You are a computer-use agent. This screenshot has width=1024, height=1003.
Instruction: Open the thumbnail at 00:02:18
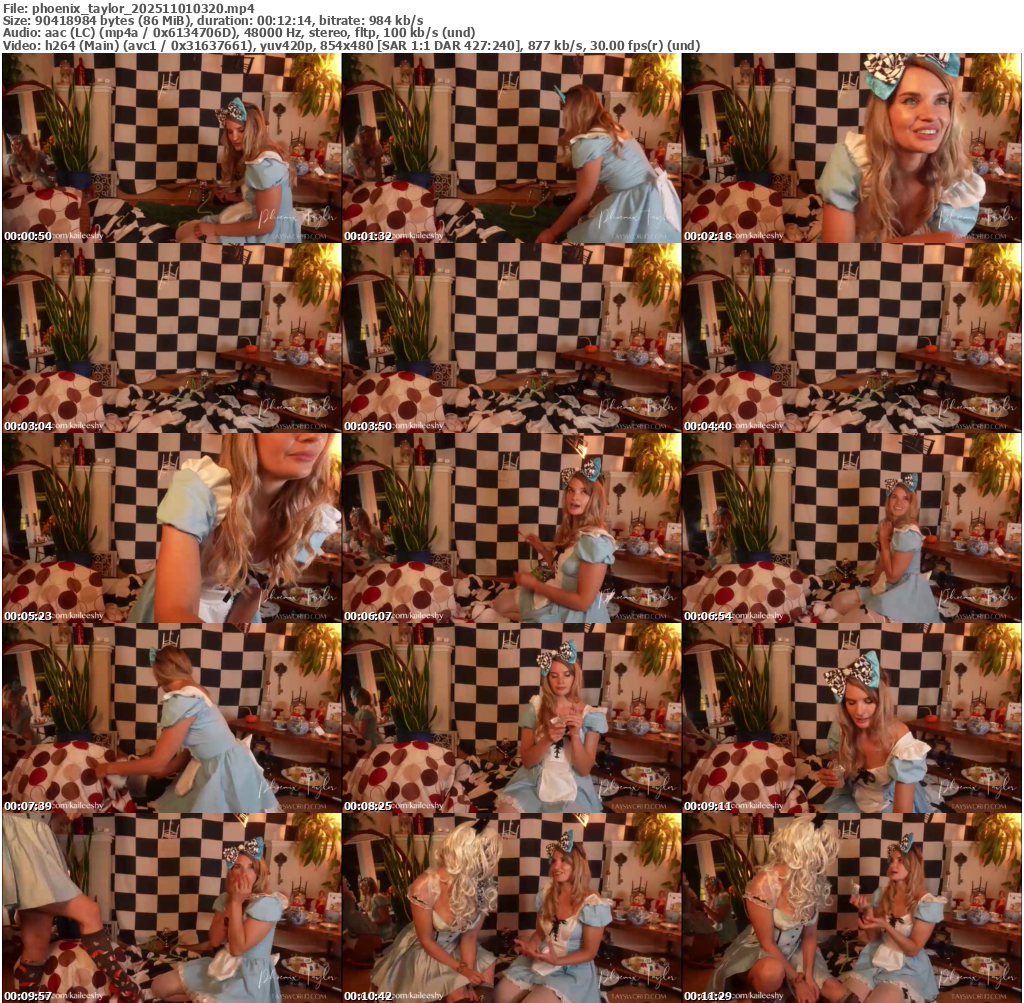point(852,148)
